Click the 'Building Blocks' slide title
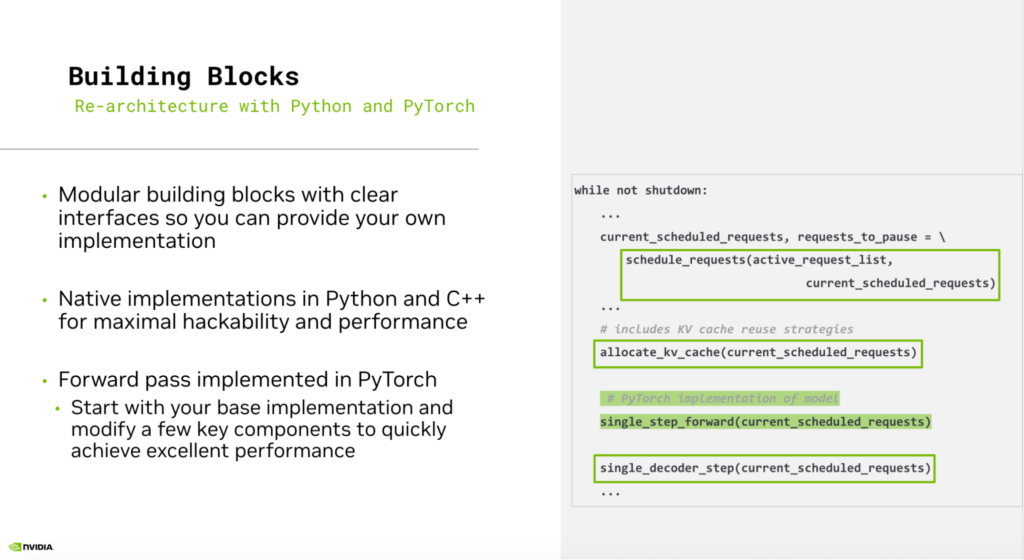 point(183,77)
